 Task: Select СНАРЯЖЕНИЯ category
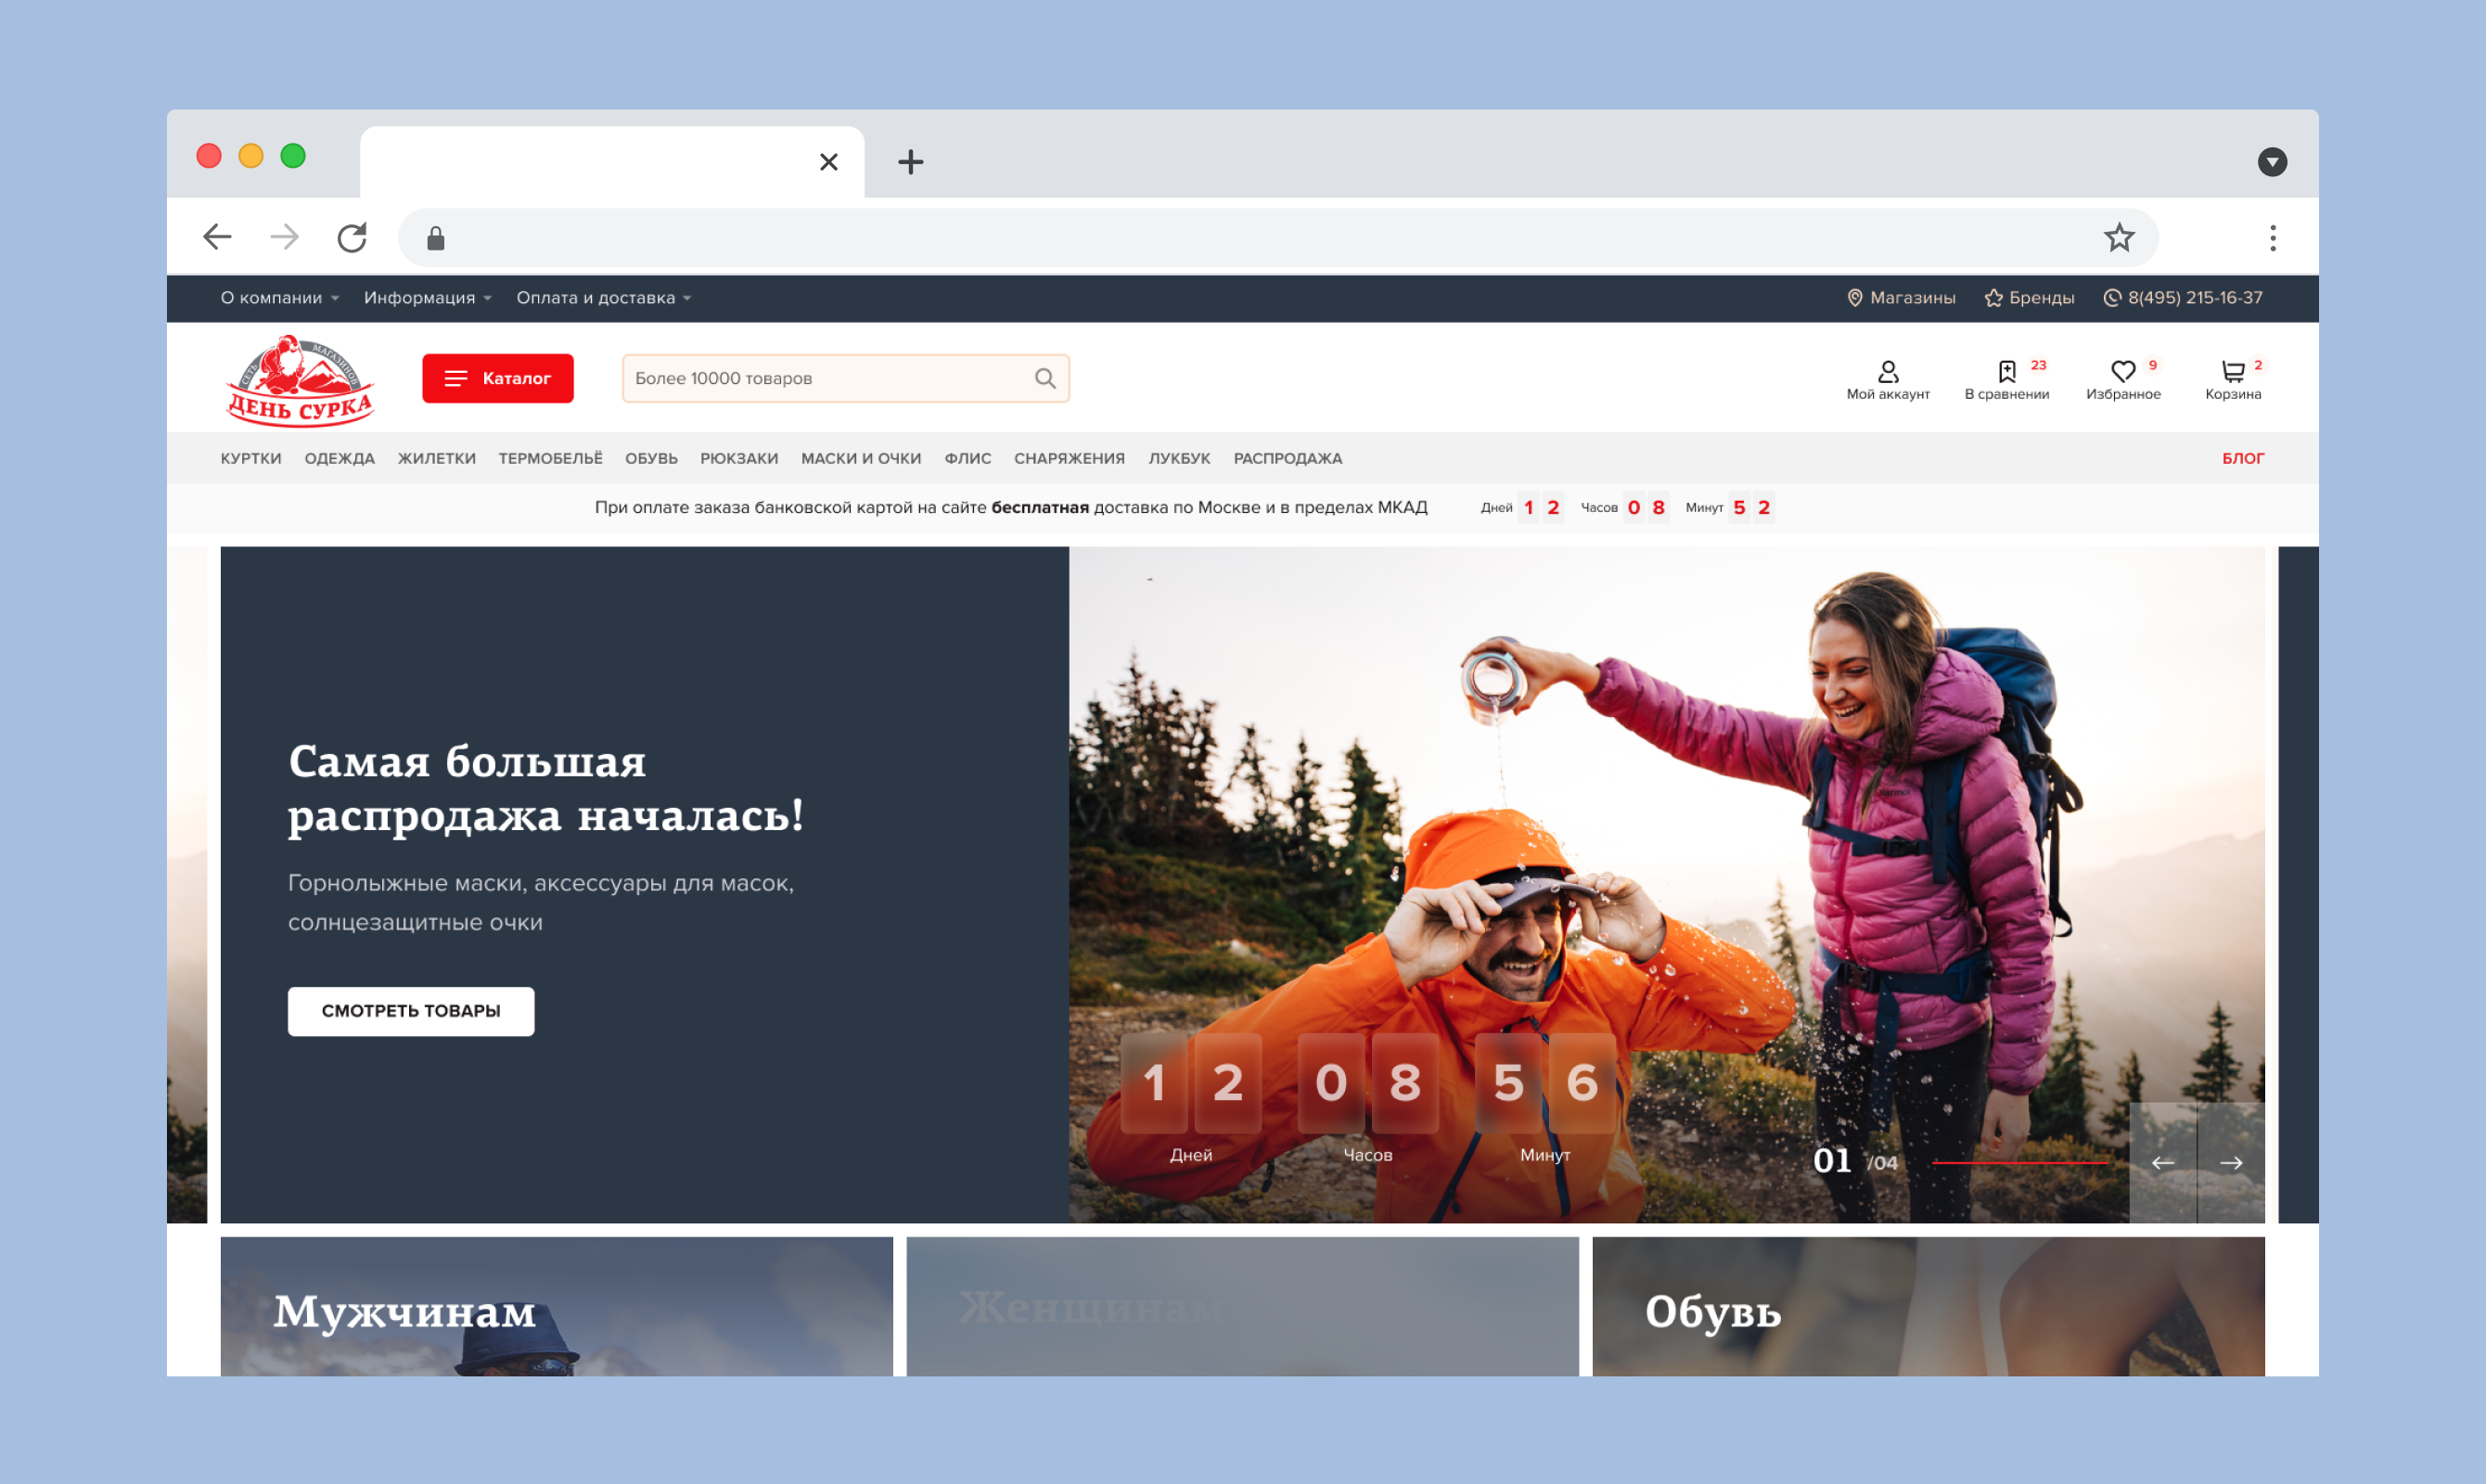coord(1069,458)
